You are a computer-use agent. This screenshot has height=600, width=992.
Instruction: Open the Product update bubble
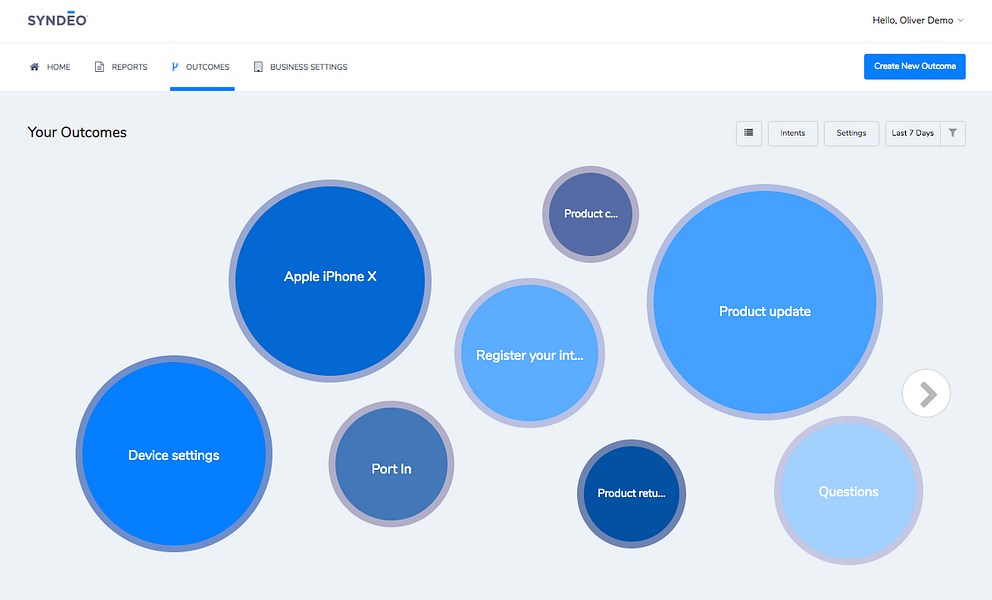pyautogui.click(x=765, y=302)
